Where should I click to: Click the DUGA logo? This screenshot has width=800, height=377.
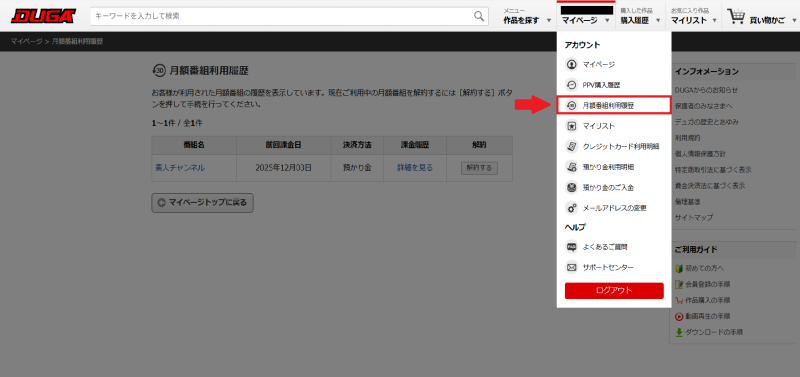click(43, 16)
